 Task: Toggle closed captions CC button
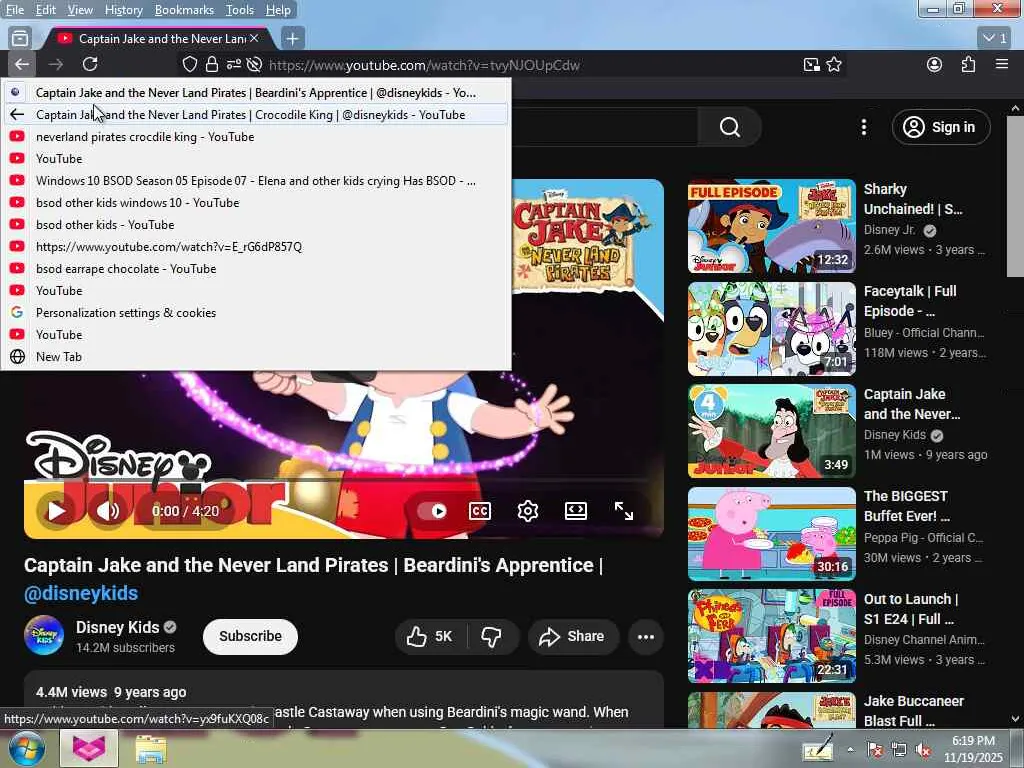(480, 511)
